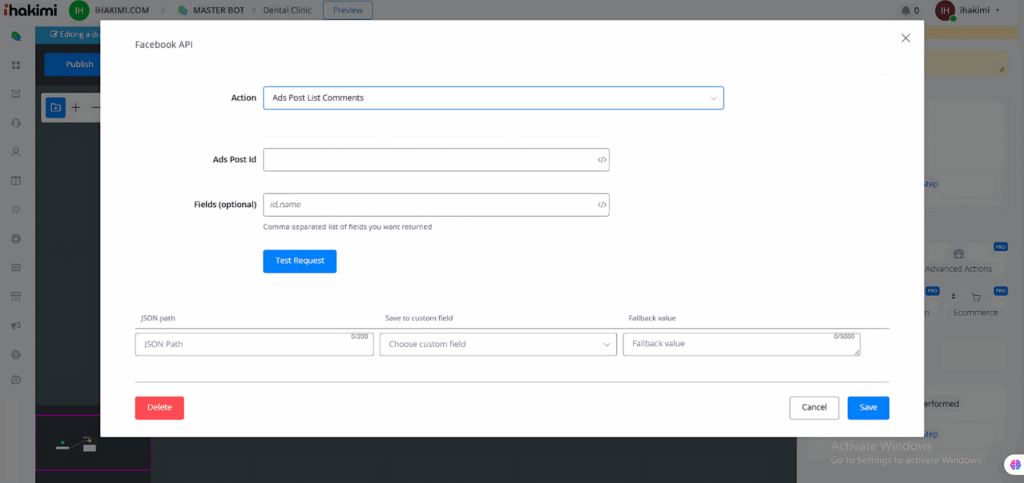Click the add-folder icon in the flow toolbar
Screen dimensions: 1024x483
[55, 107]
